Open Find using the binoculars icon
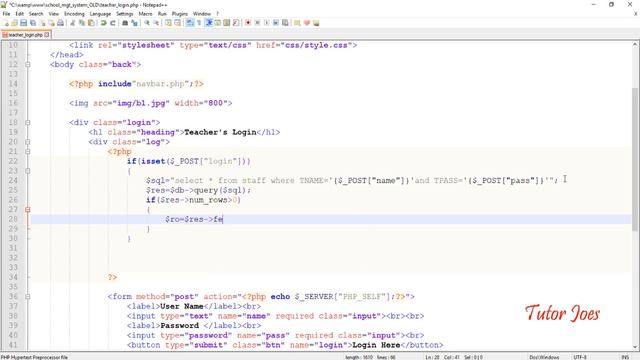This screenshot has width=640, height=360. click(125, 23)
